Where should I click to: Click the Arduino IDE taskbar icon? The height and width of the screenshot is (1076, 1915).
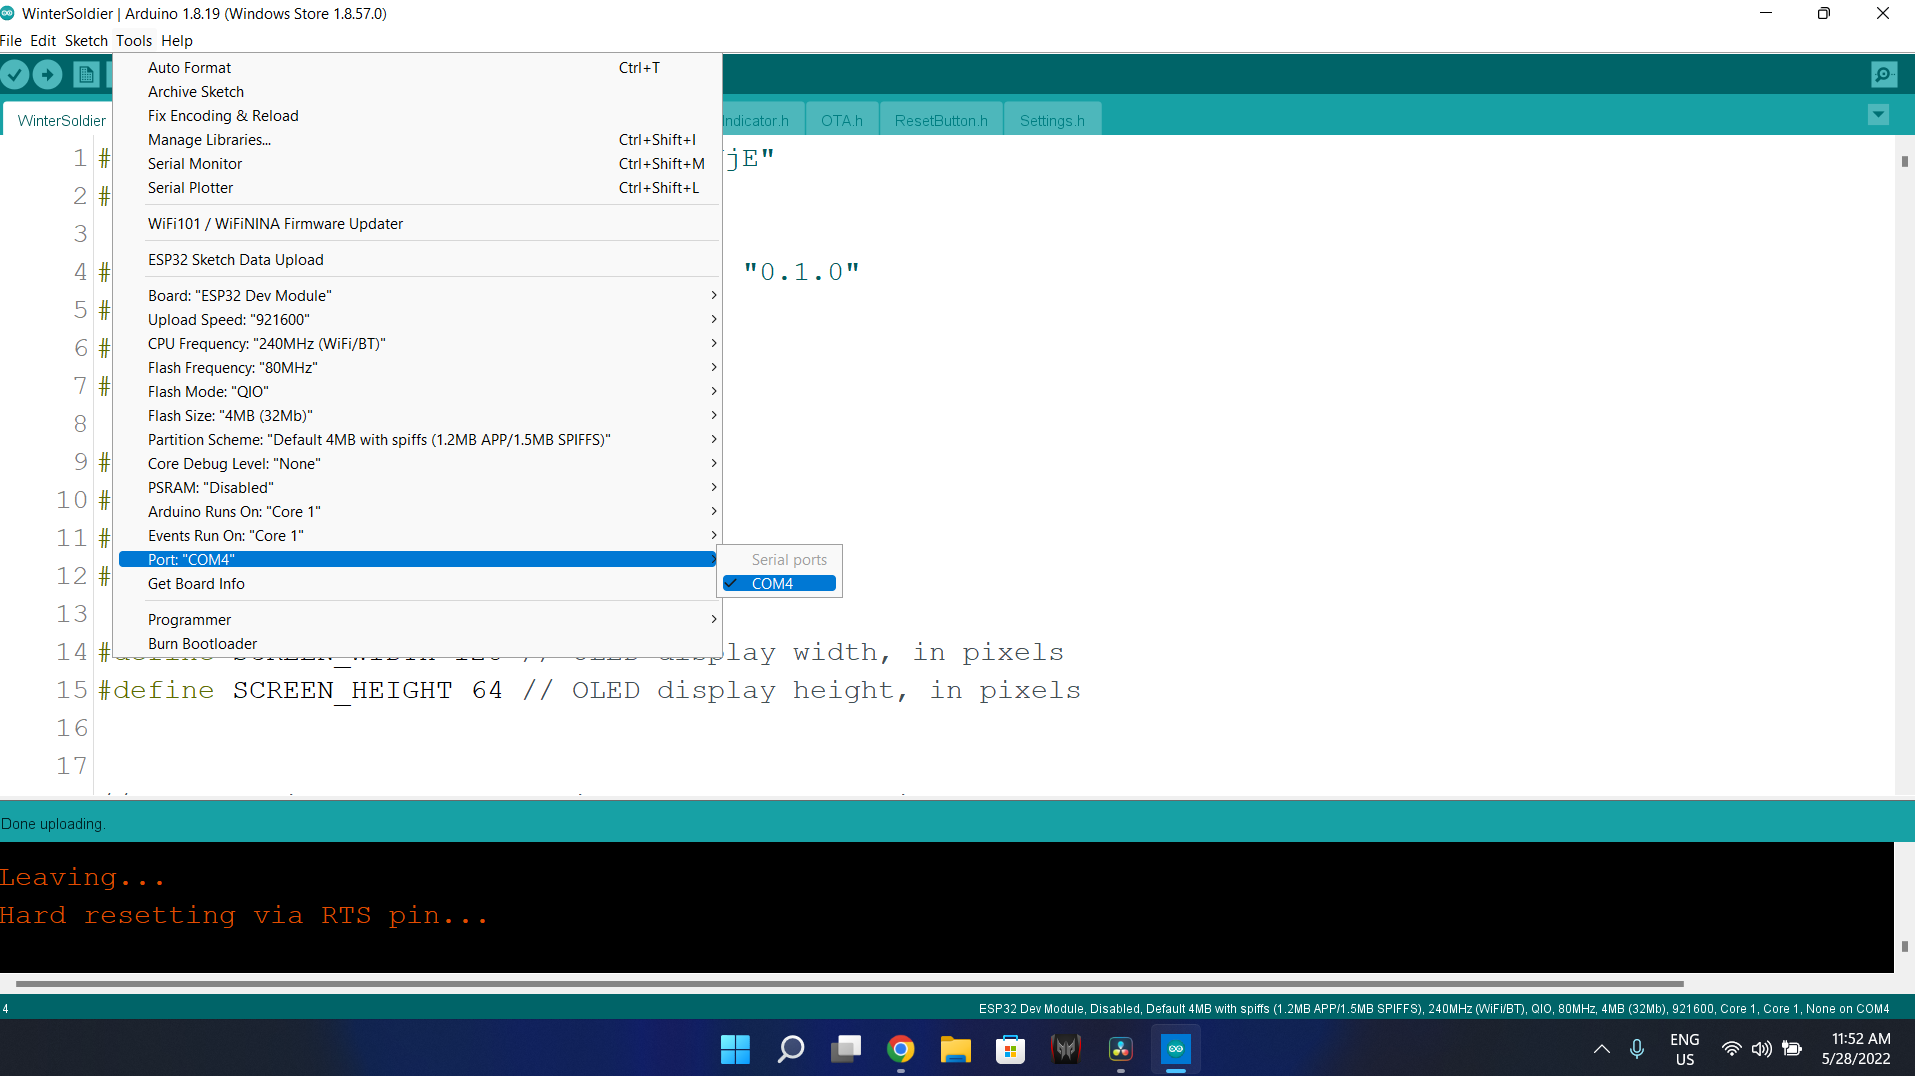click(x=1177, y=1049)
